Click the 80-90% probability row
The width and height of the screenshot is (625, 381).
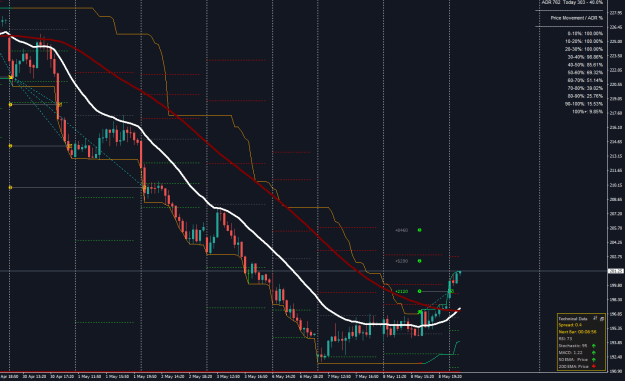coord(585,96)
